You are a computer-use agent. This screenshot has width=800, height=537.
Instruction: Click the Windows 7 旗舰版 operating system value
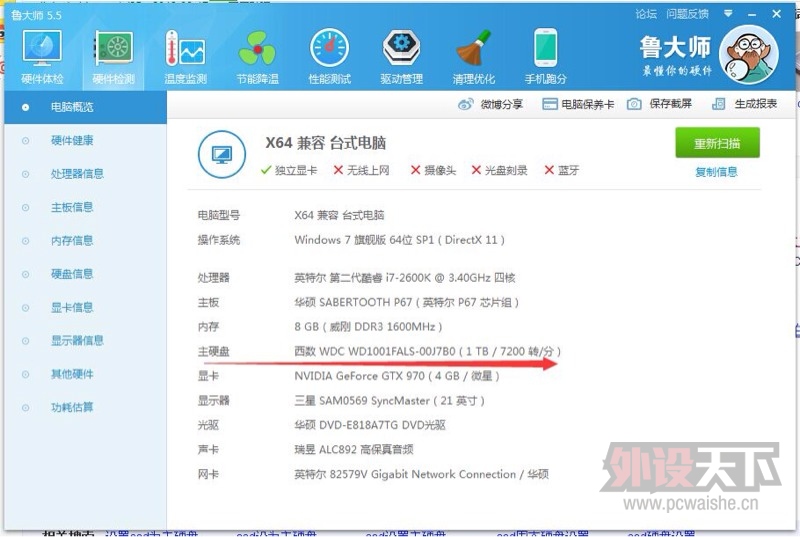coord(399,240)
